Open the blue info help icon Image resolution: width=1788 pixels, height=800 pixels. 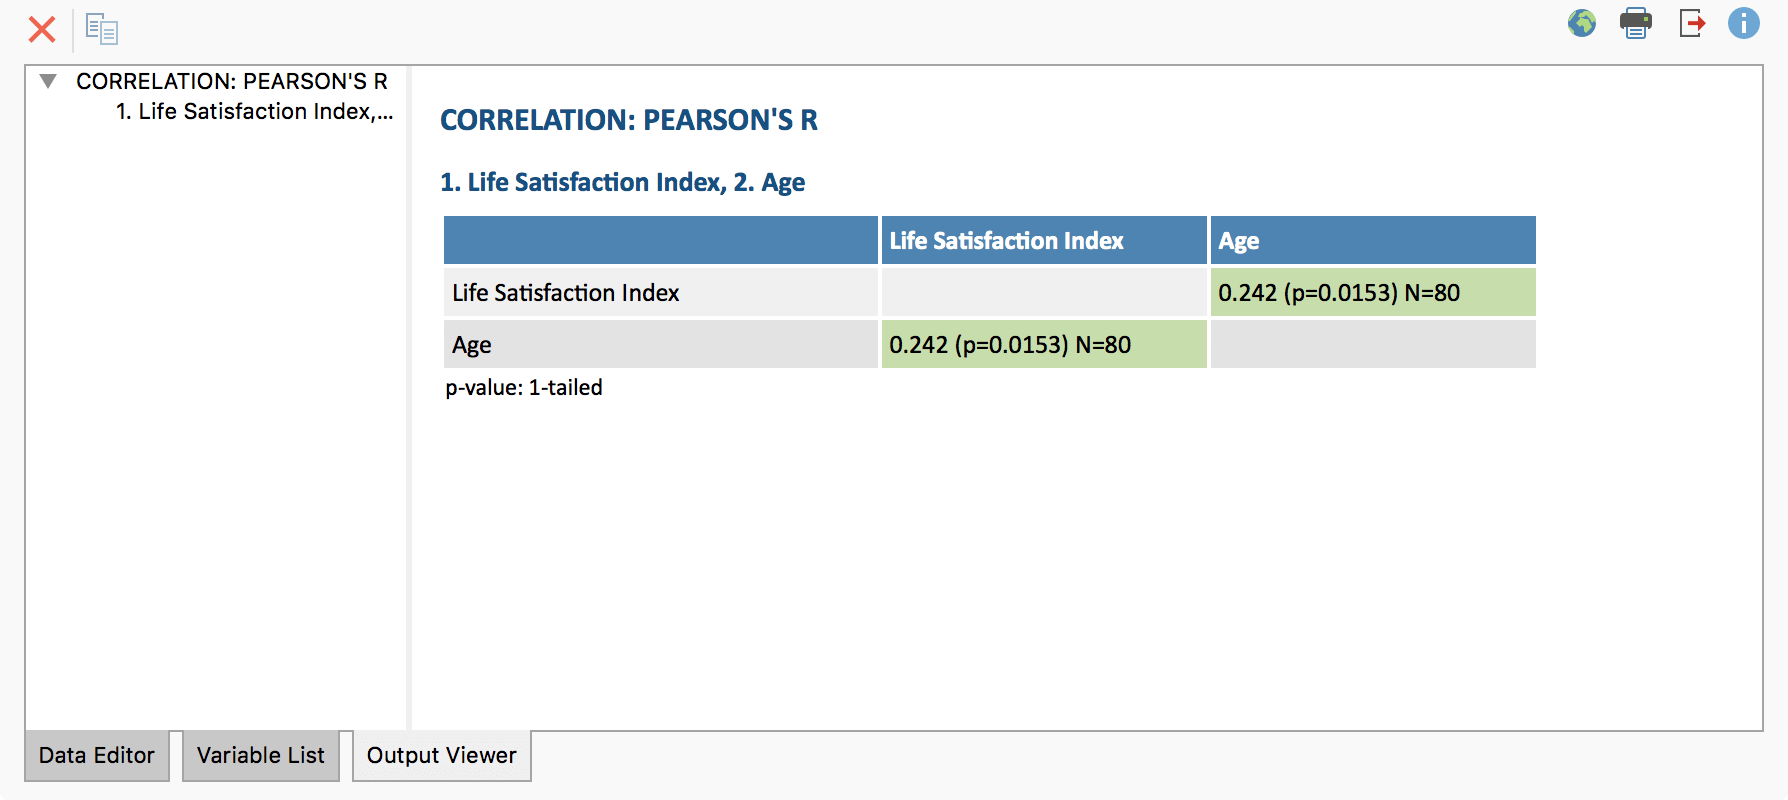tap(1744, 23)
